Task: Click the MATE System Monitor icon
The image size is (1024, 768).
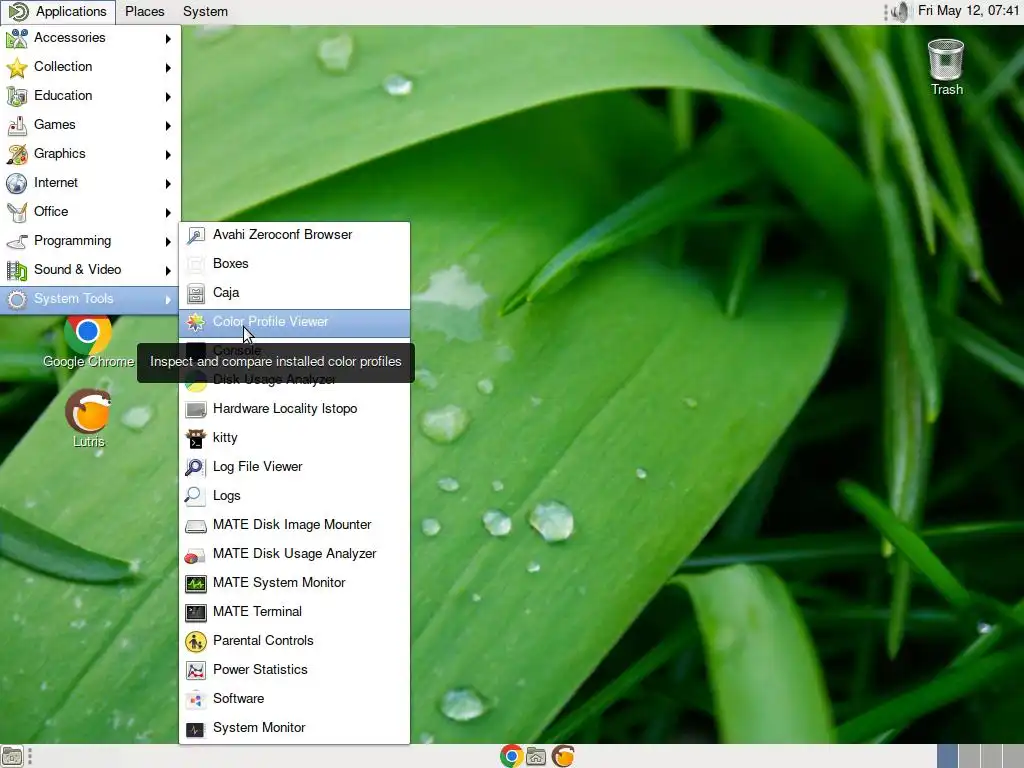Action: 195,583
